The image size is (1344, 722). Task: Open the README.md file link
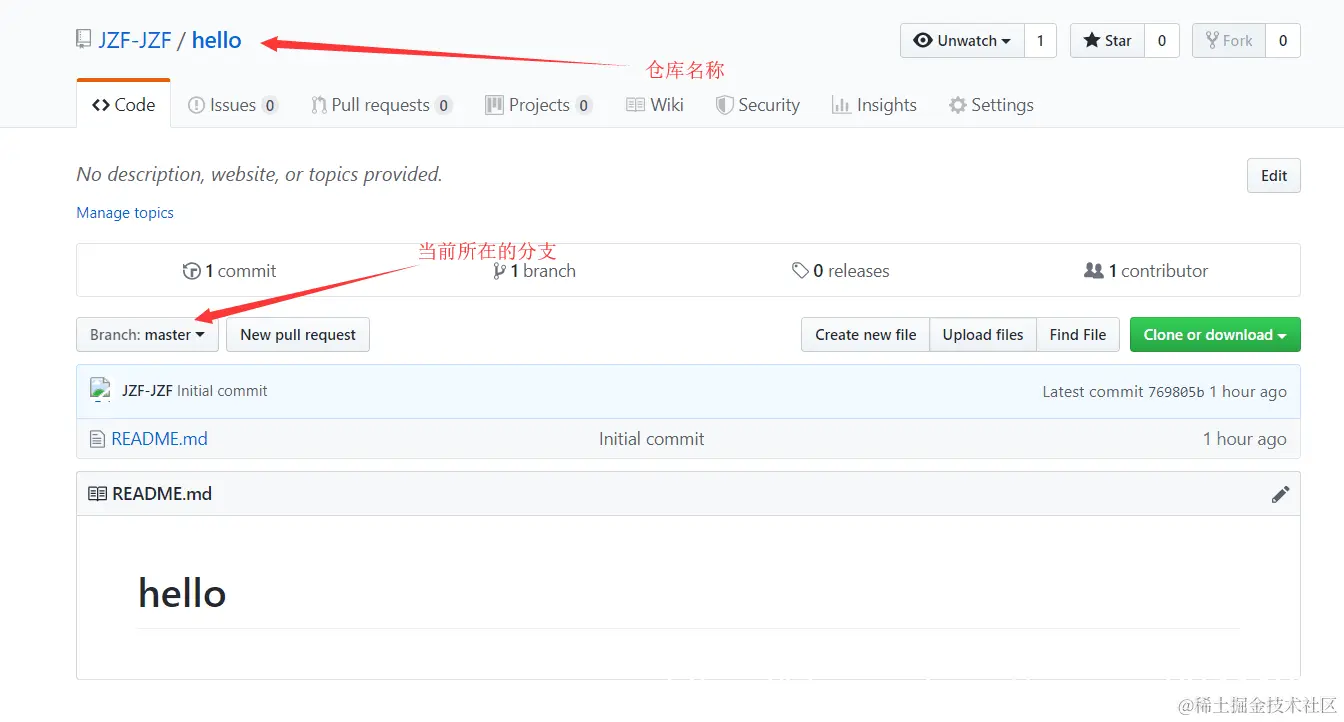[160, 439]
